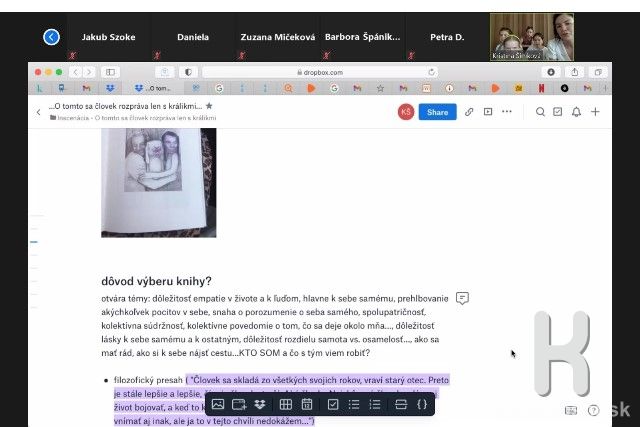Insert image from the formatting toolbar
Viewport: 640px width, 427px height.
(x=217, y=404)
